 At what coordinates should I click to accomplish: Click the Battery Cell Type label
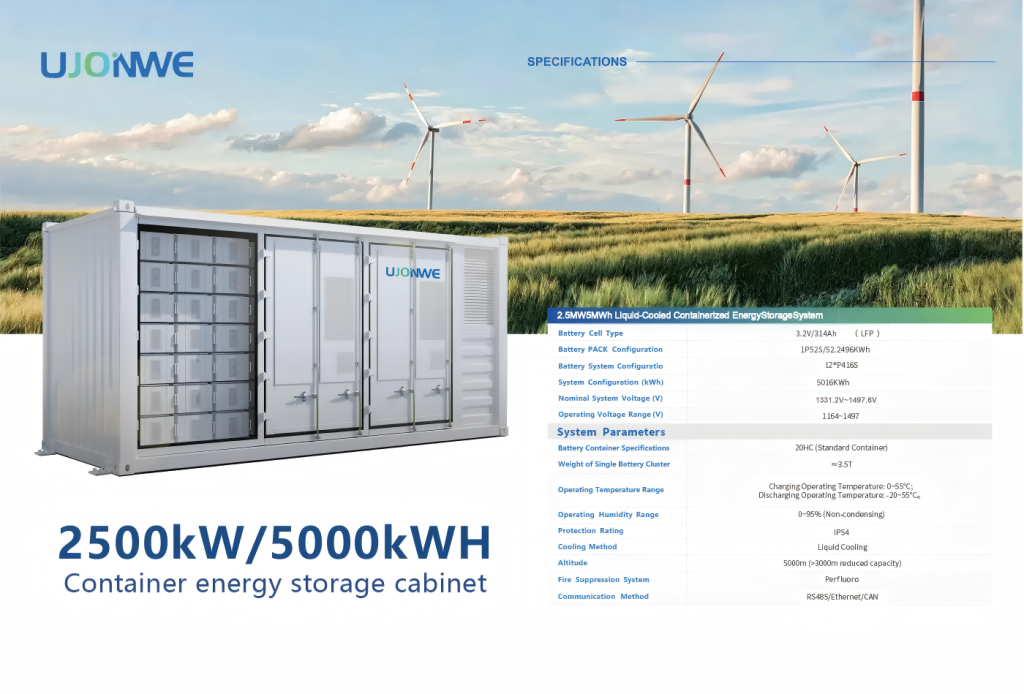(x=590, y=333)
